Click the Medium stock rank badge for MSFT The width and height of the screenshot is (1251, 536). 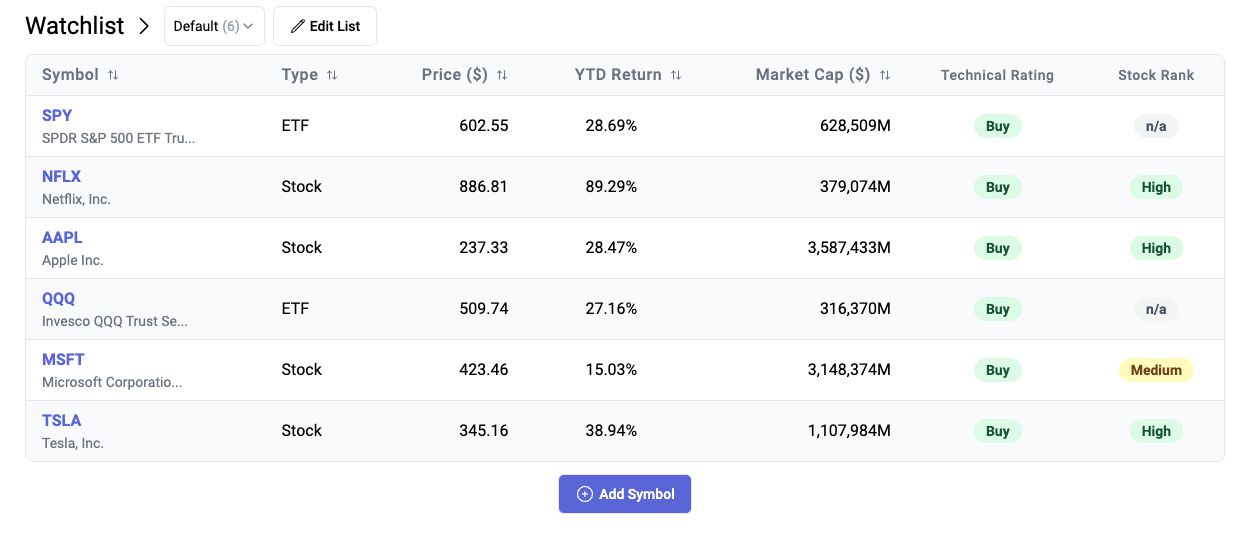click(x=1156, y=370)
